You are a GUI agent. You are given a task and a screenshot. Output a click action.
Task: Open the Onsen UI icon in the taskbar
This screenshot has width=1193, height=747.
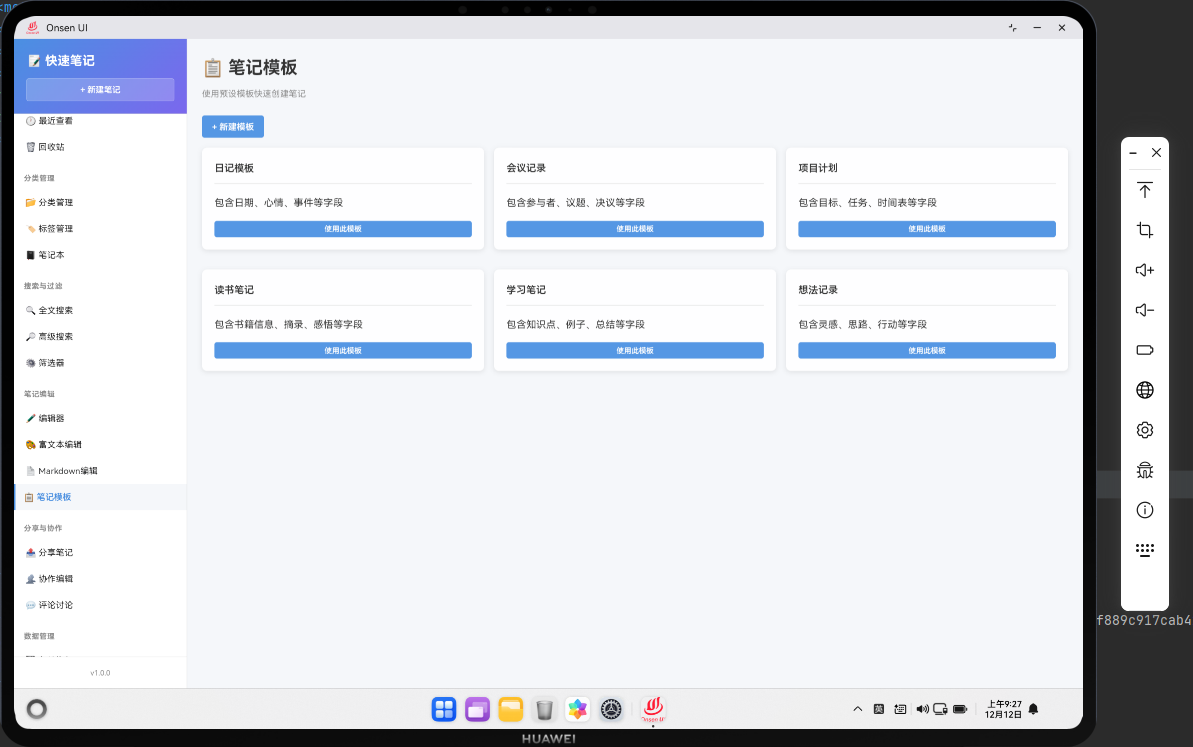pyautogui.click(x=652, y=709)
